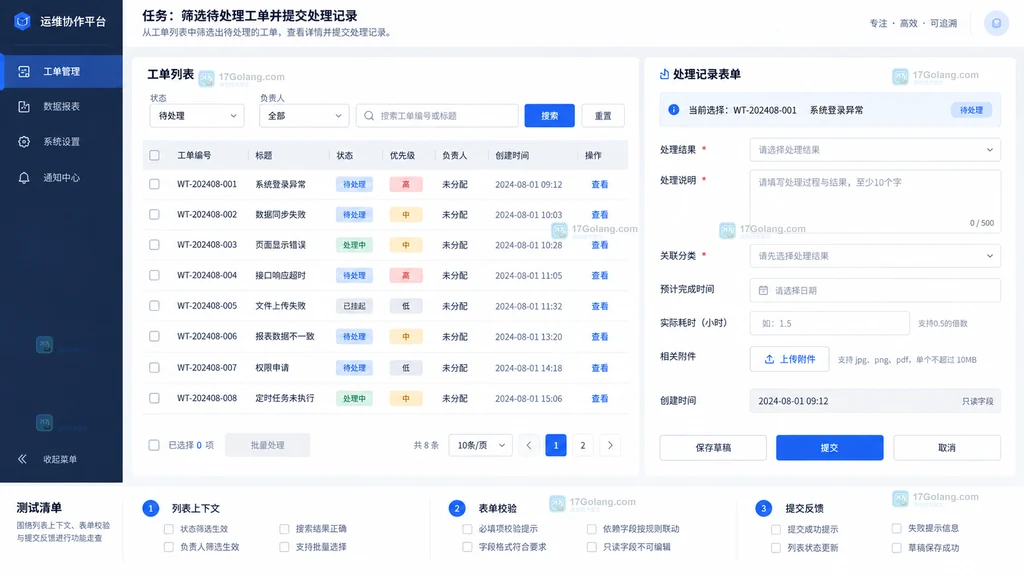The image size is (1024, 576).
Task: Click the 处理记录表单 header icon
Action: tap(664, 74)
